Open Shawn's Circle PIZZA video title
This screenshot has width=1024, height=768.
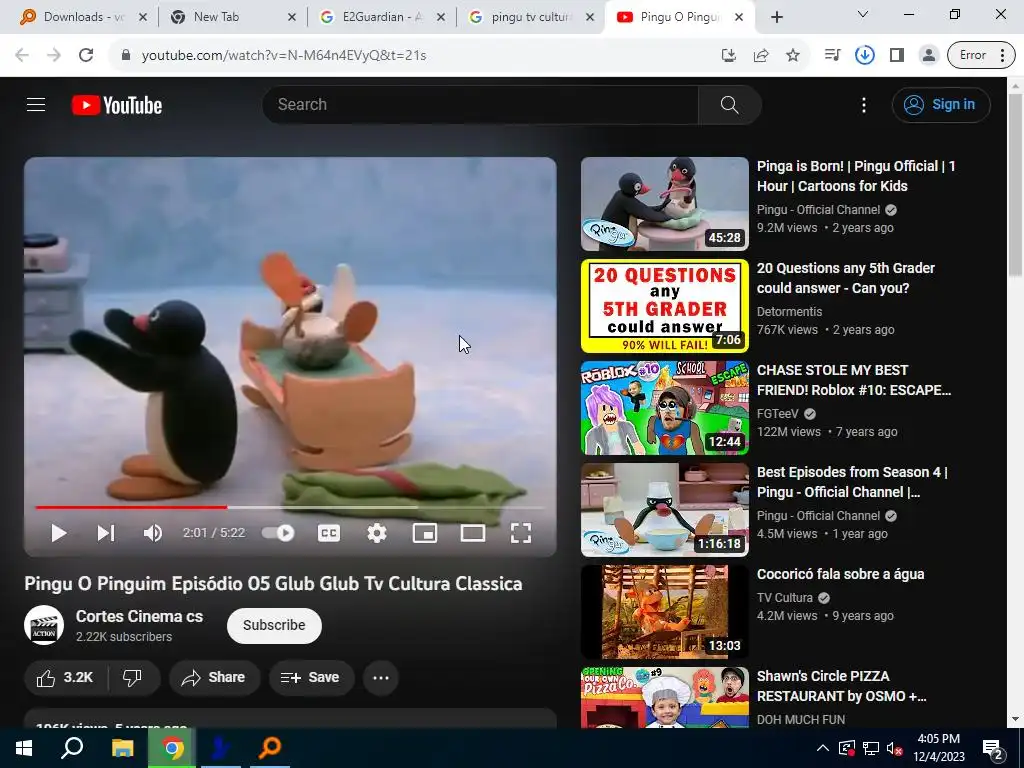click(842, 686)
